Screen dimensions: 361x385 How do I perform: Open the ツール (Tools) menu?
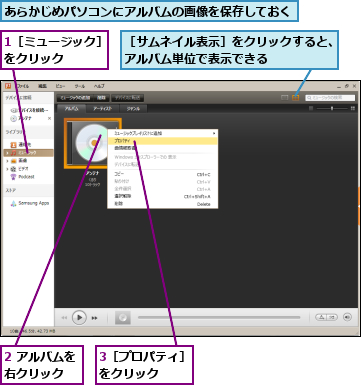click(80, 86)
